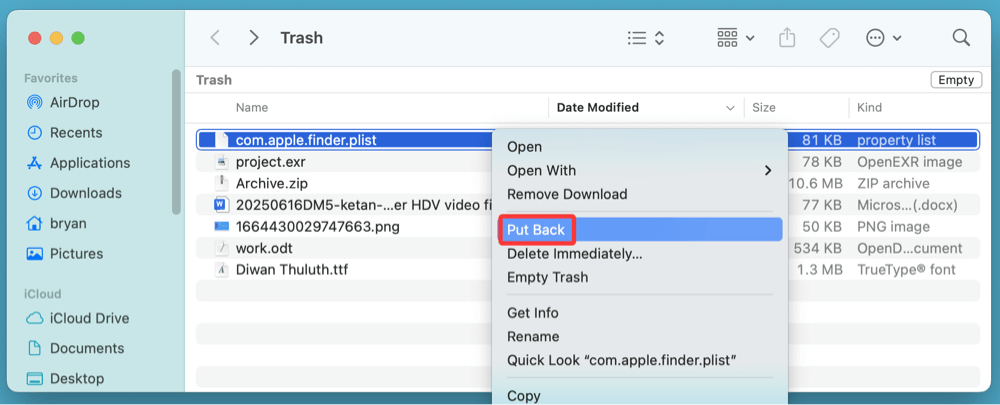The width and height of the screenshot is (1000, 405).
Task: Open the list view switcher
Action: (646, 38)
